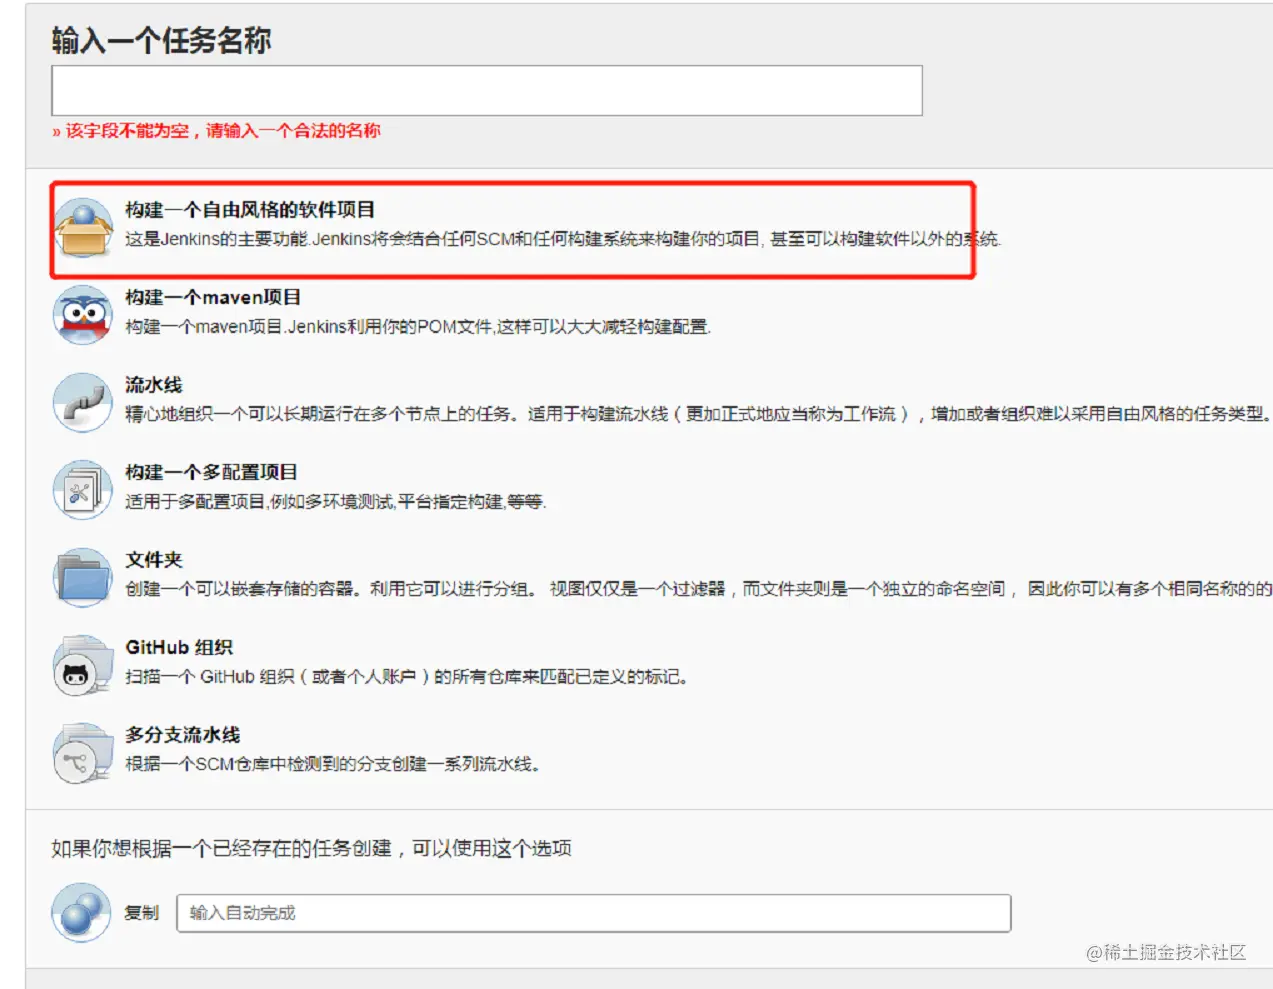
Task: Select the multibranch pipeline icon
Action: pyautogui.click(x=83, y=753)
